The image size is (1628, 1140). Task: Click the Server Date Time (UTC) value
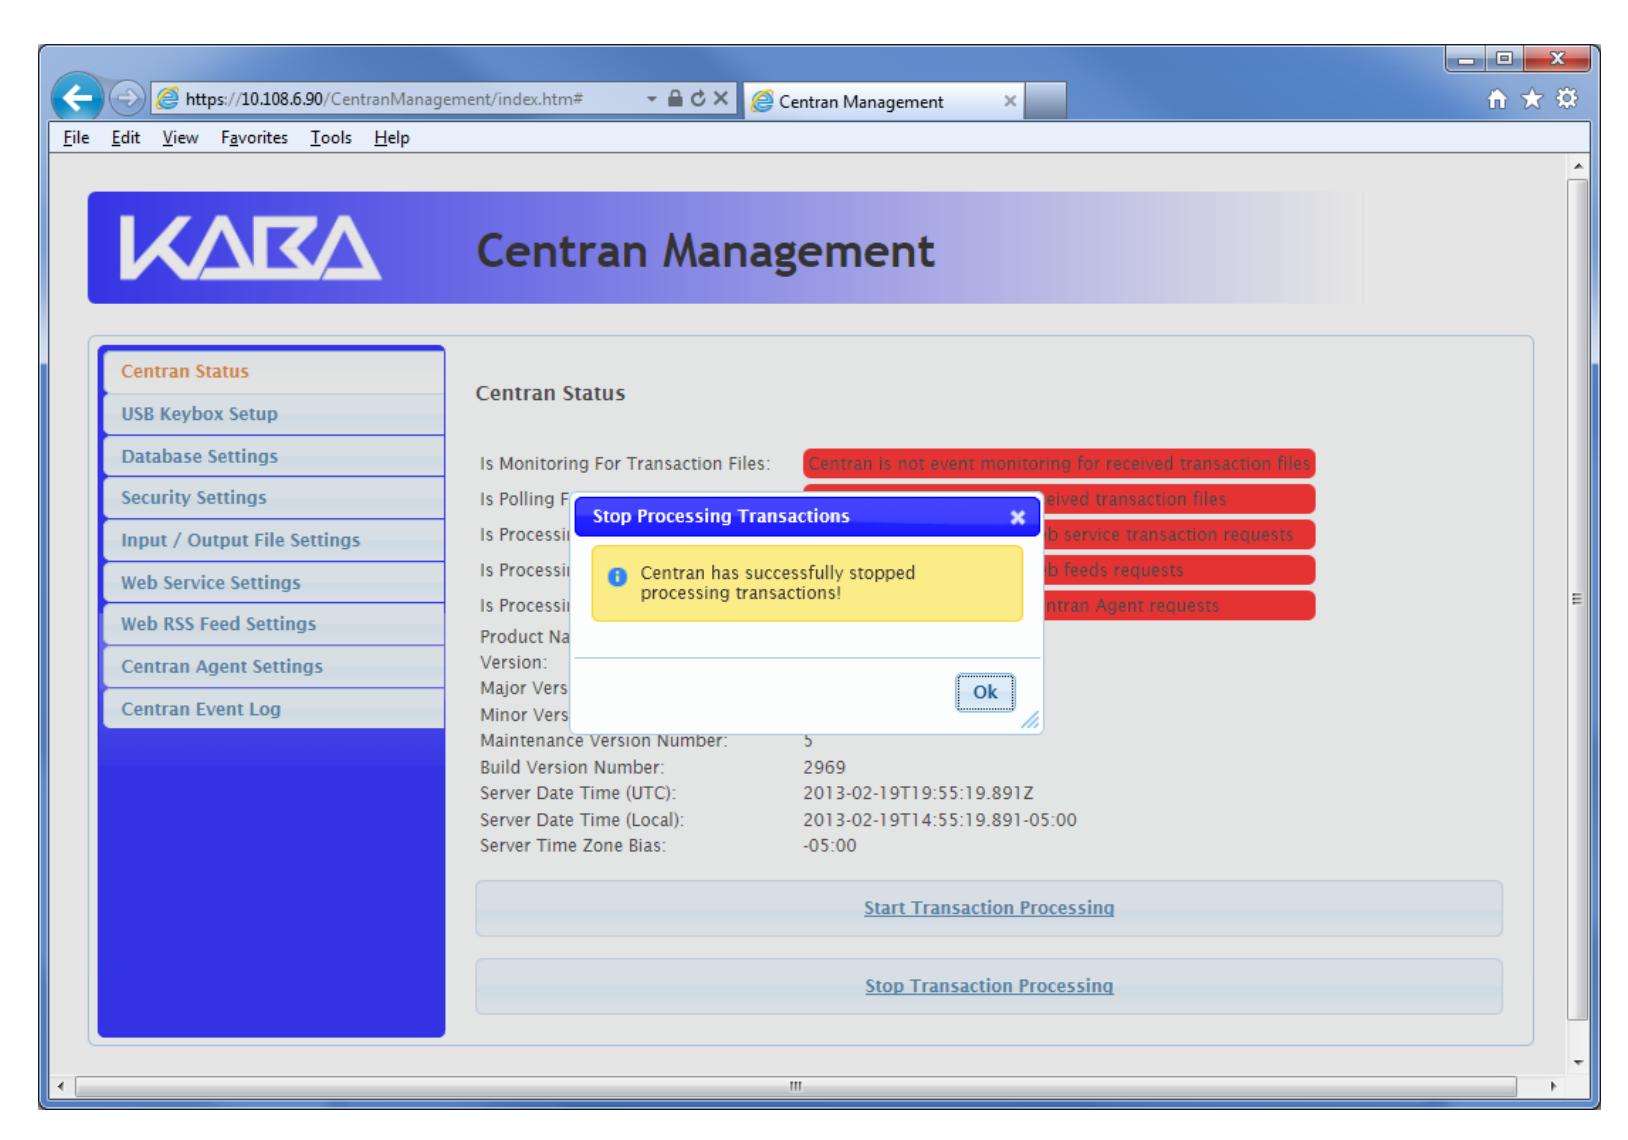(x=918, y=794)
